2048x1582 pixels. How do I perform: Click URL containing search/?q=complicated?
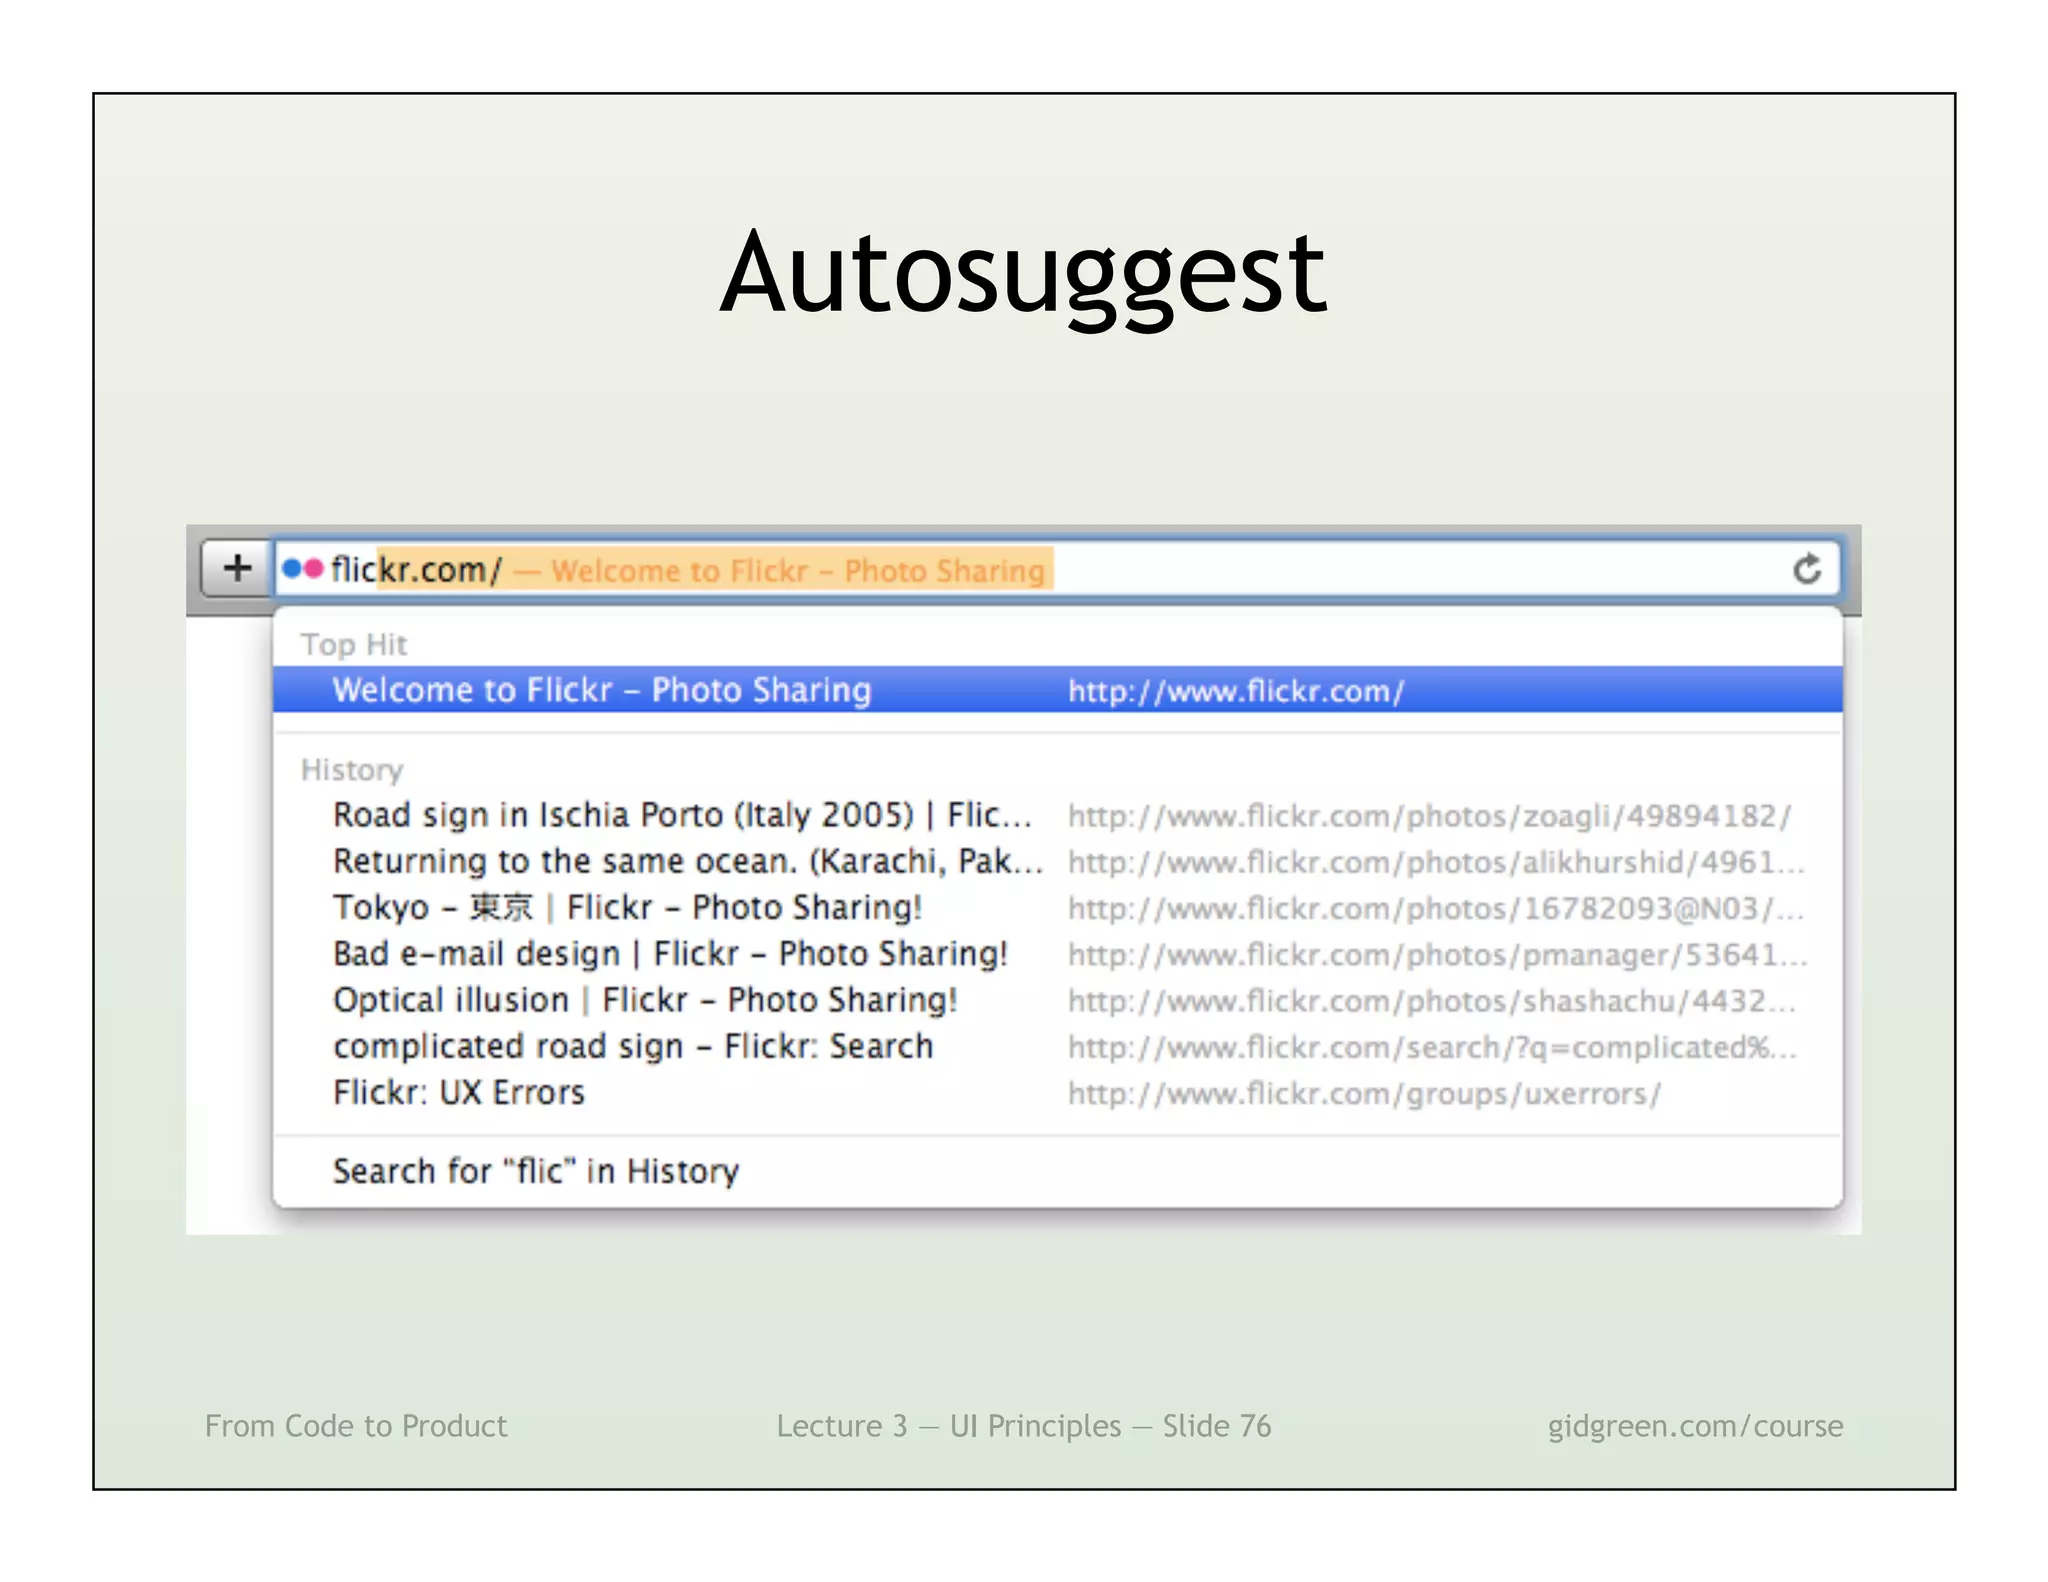tap(1432, 1047)
